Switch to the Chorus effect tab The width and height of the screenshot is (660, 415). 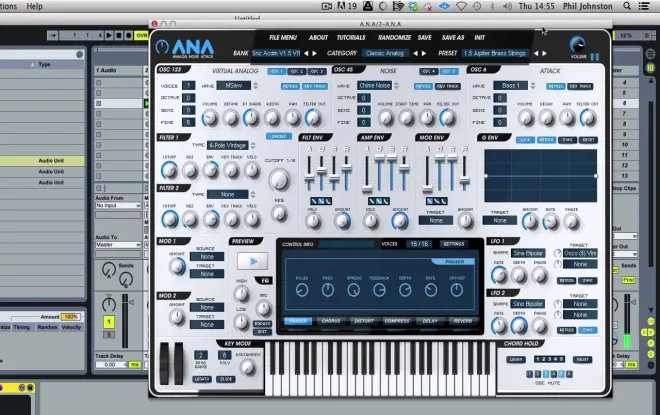(x=331, y=321)
